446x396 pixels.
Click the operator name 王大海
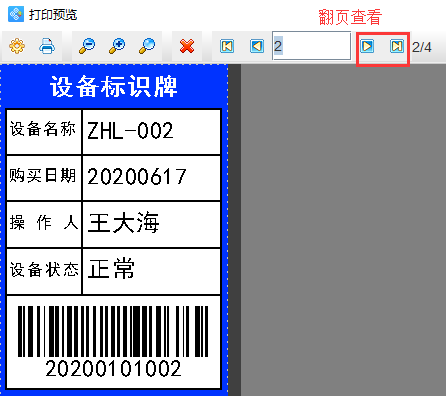point(124,222)
